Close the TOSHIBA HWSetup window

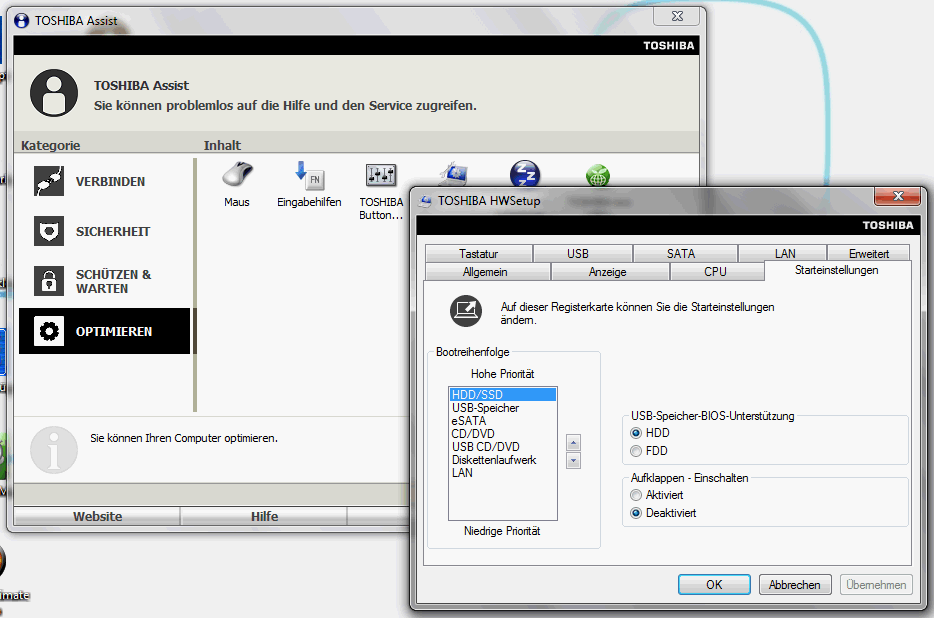pyautogui.click(x=898, y=195)
